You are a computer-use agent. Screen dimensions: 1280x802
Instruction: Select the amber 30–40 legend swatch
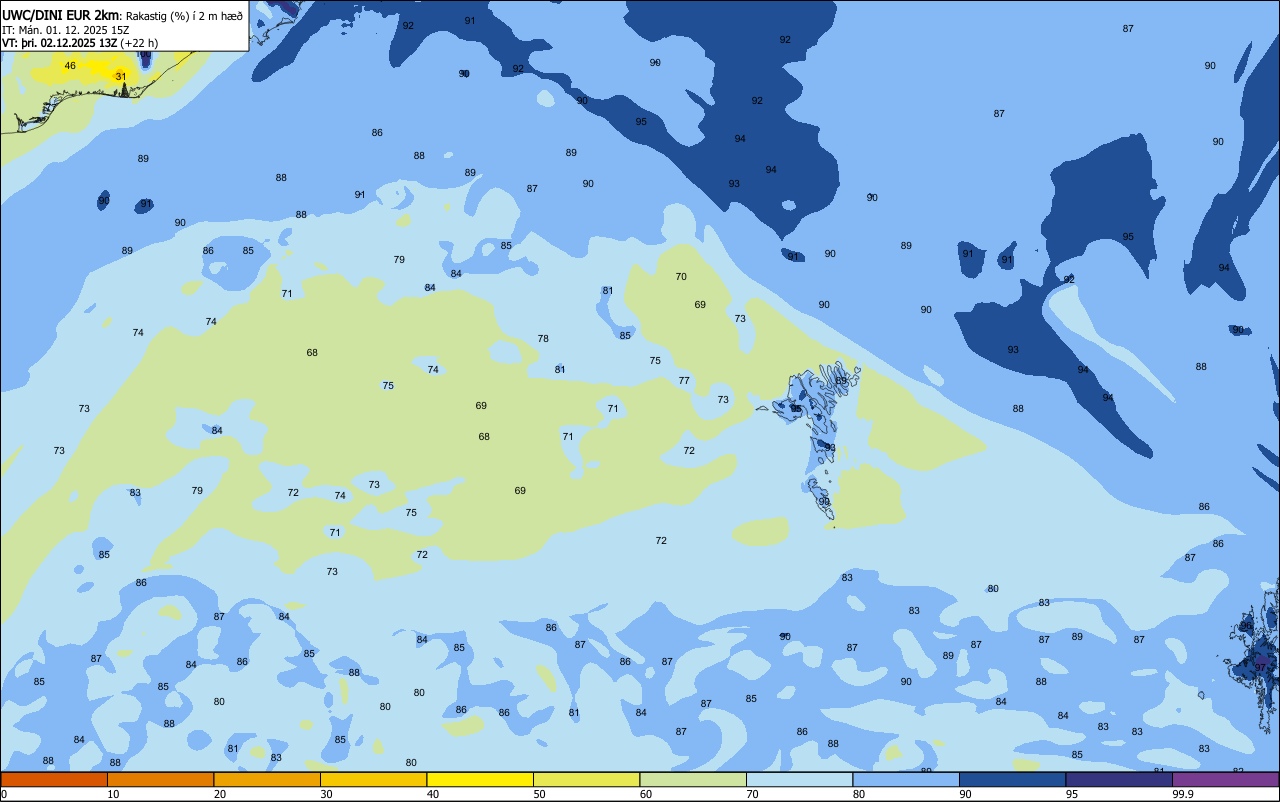(x=373, y=779)
